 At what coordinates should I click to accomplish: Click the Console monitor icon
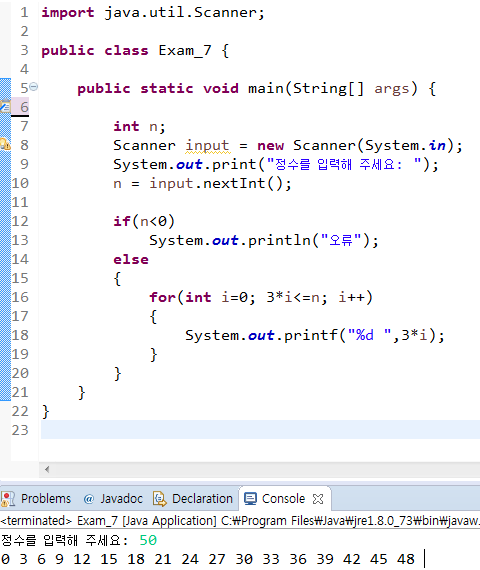[x=250, y=499]
